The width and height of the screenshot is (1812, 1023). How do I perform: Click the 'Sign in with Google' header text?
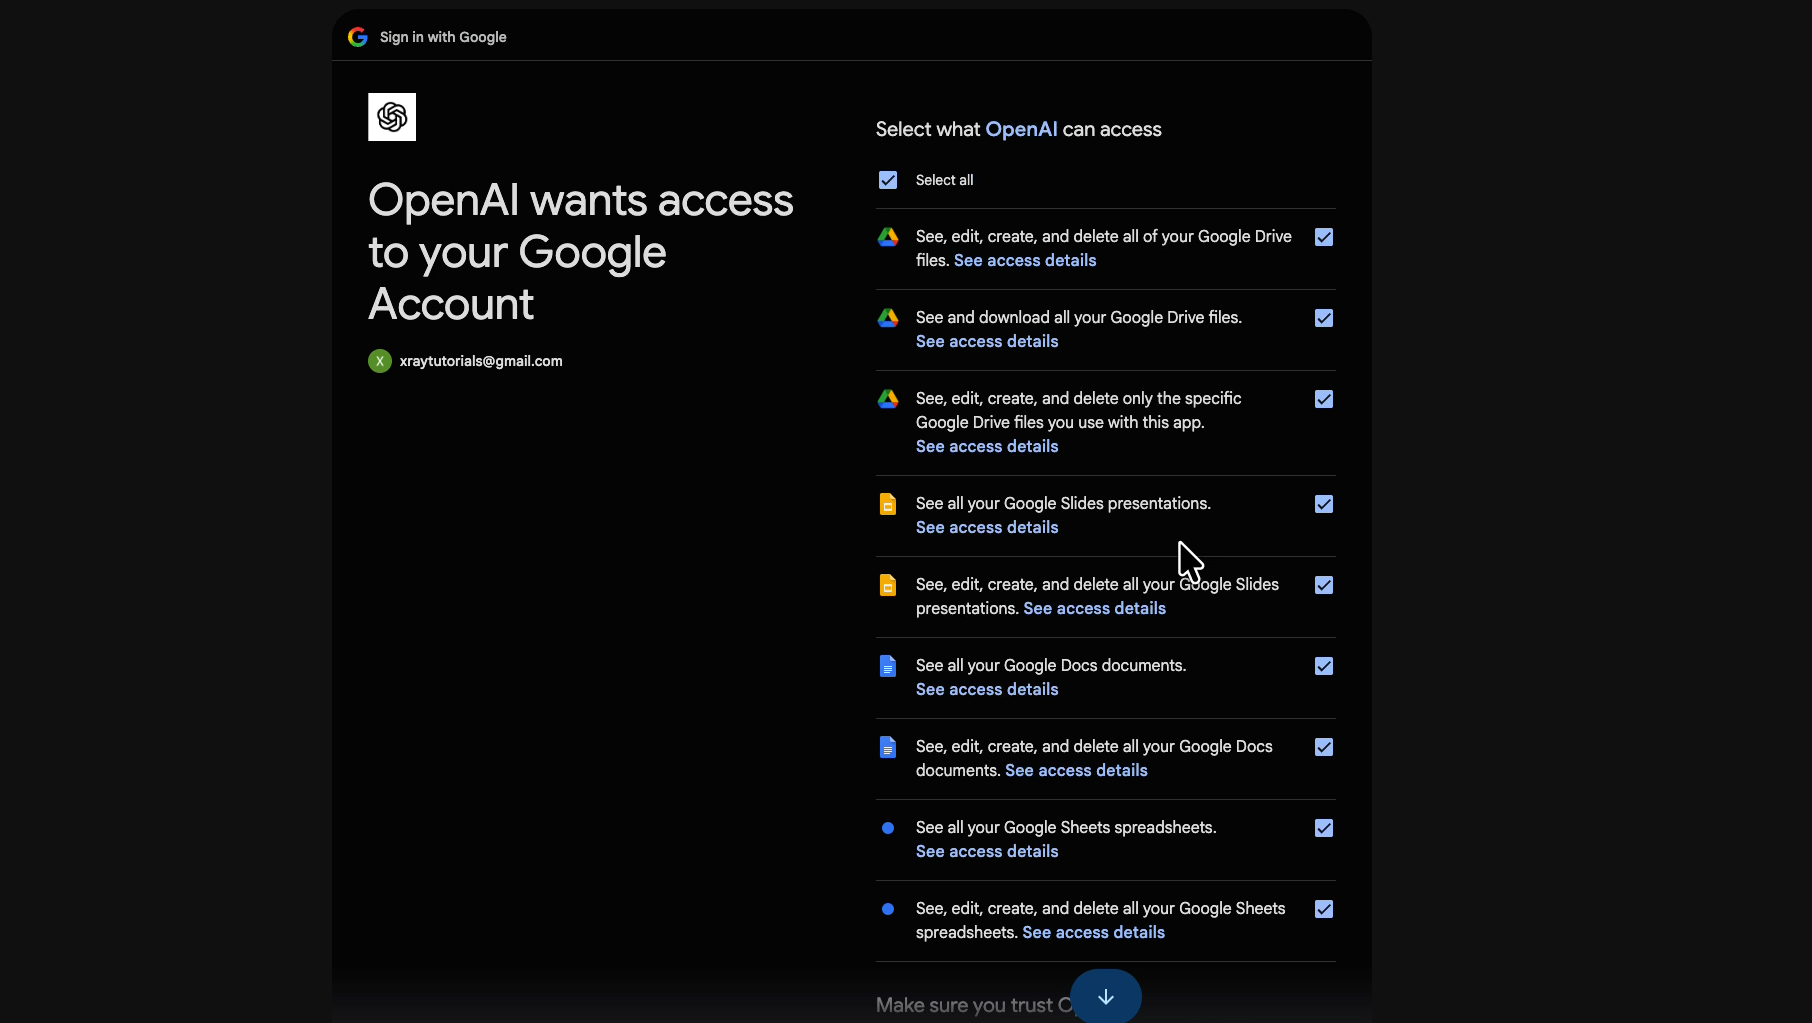pos(443,37)
